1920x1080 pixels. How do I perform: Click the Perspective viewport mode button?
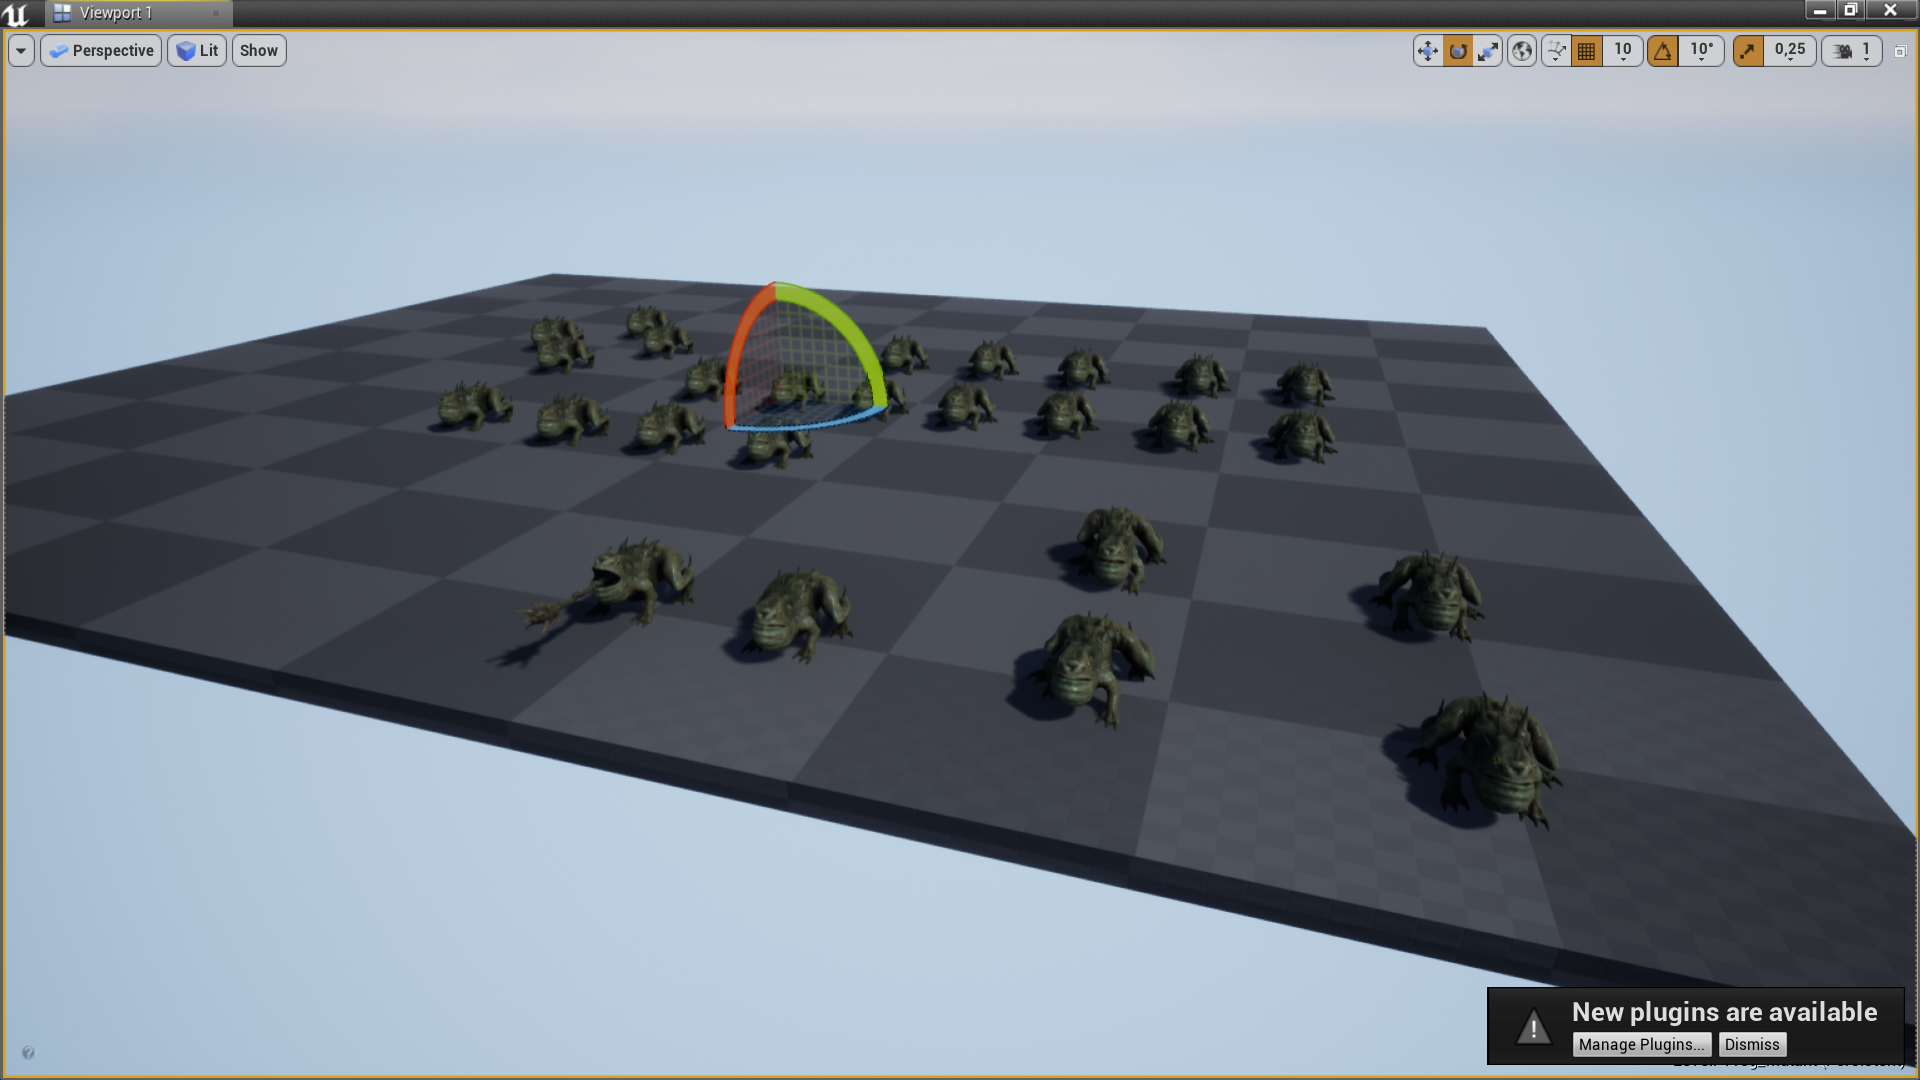[x=102, y=50]
